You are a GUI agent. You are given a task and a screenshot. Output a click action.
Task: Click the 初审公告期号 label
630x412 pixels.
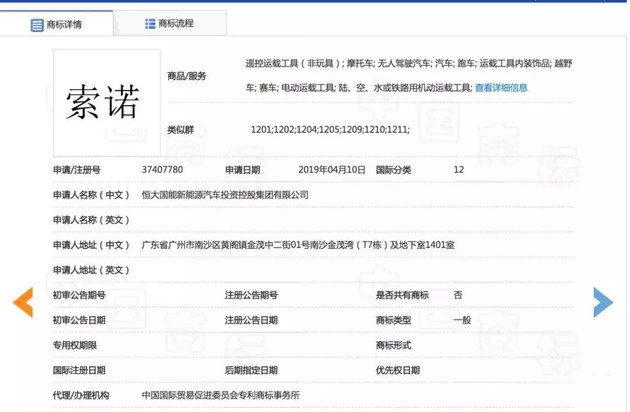(x=79, y=295)
